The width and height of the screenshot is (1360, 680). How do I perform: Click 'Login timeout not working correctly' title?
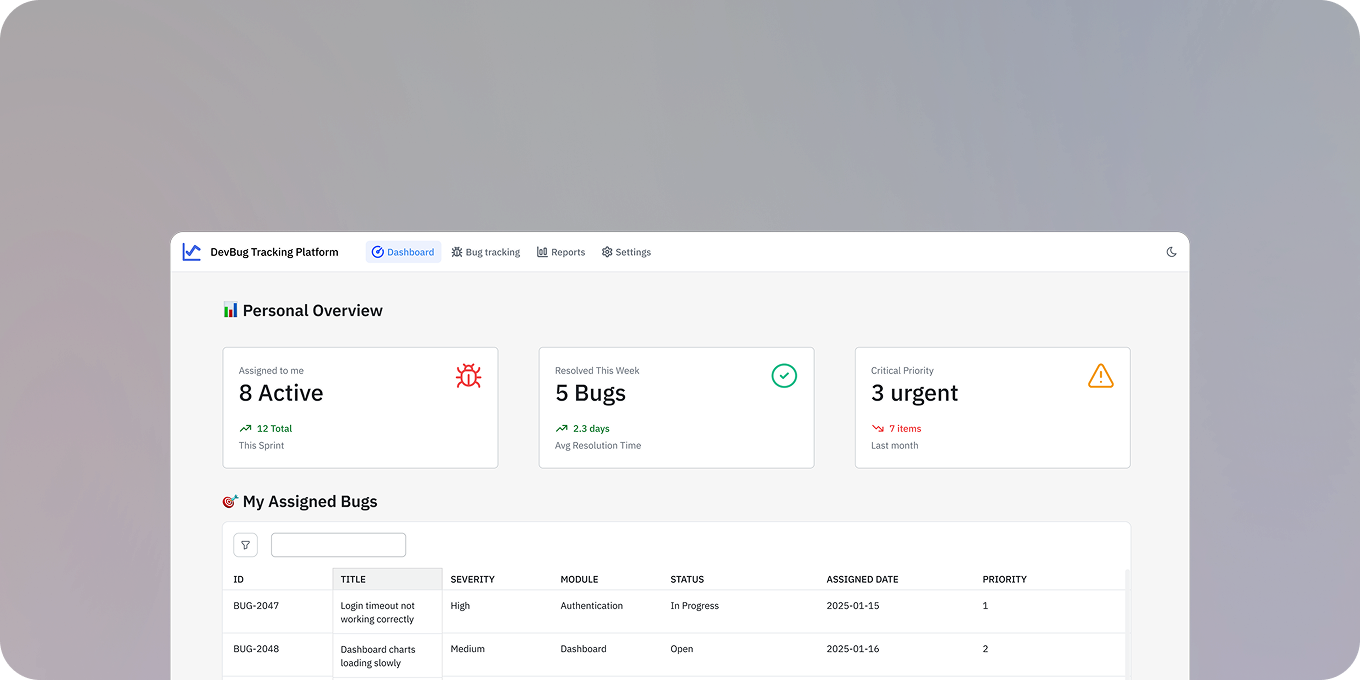point(377,612)
